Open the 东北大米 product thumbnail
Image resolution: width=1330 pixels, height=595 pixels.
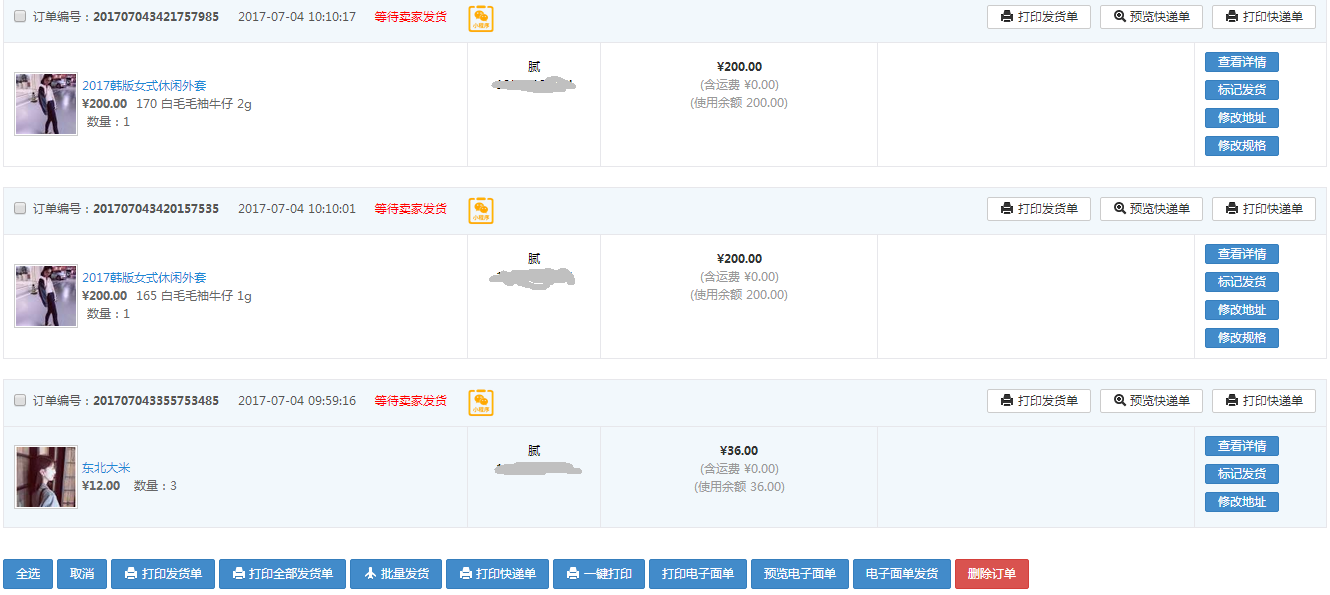pos(46,477)
